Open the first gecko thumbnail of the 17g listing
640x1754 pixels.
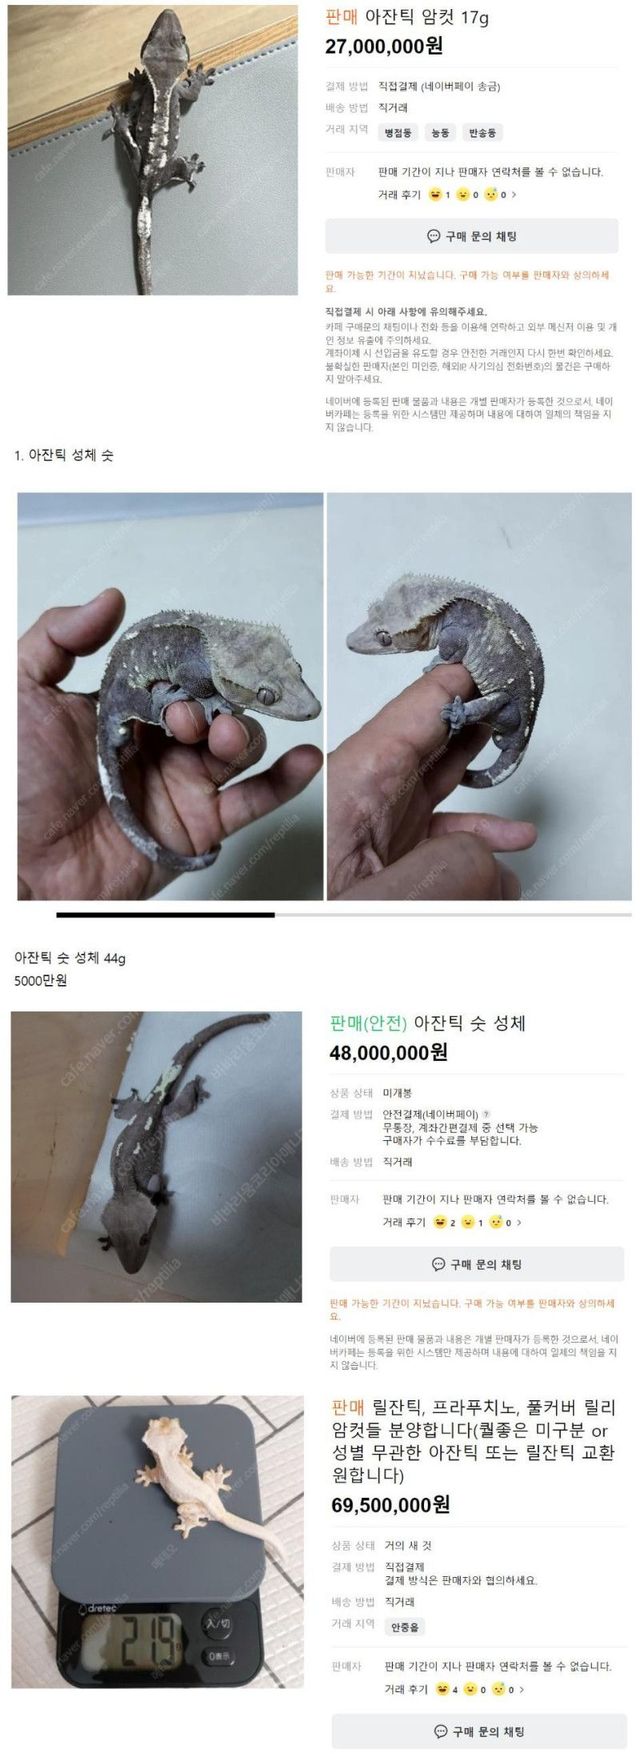point(153,150)
